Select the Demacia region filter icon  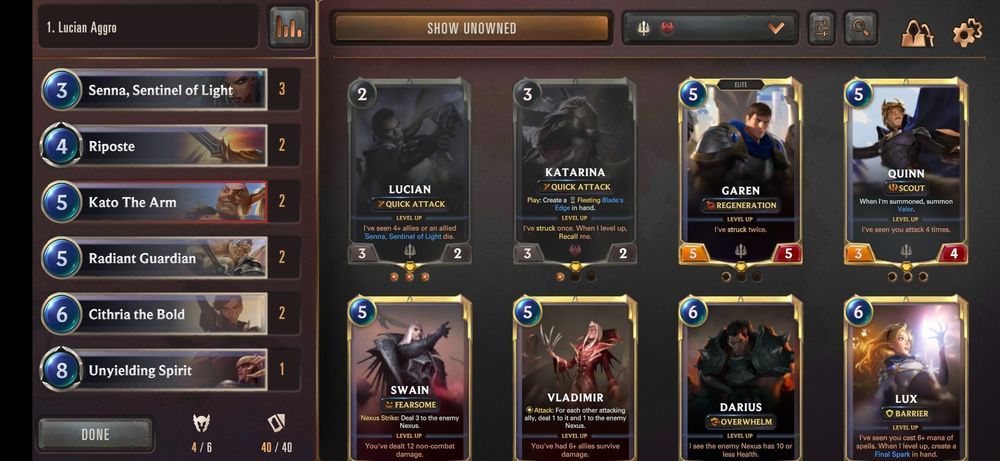click(643, 28)
